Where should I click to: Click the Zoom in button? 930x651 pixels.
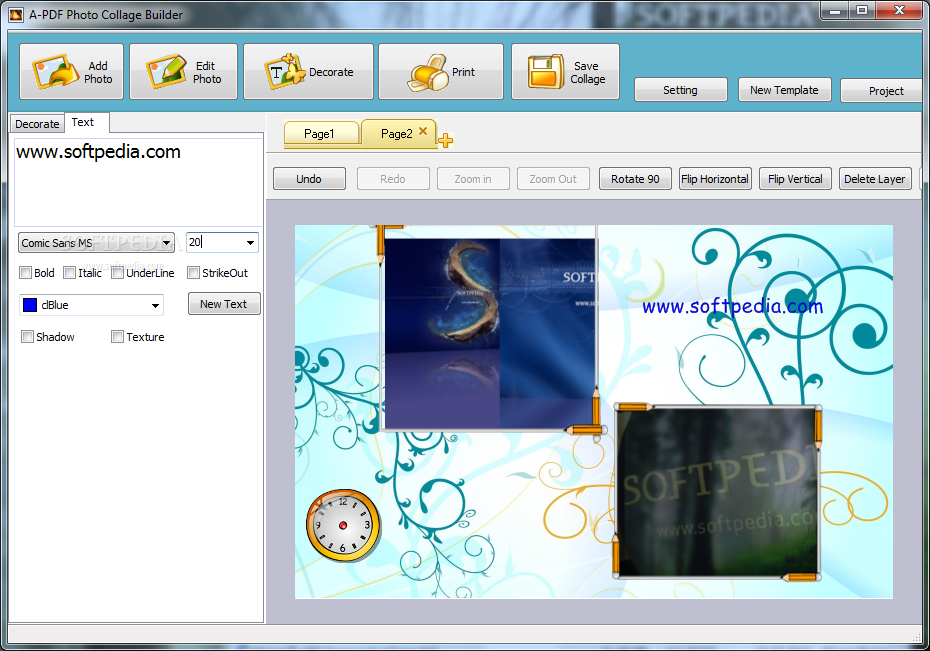coord(473,179)
